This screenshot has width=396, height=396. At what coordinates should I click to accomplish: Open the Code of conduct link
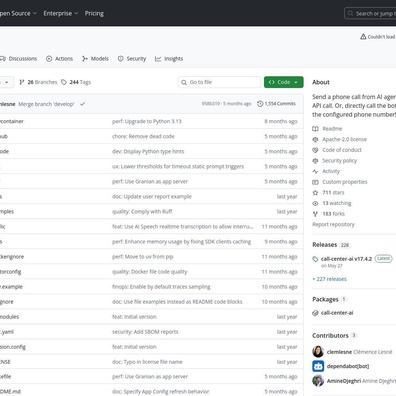pyautogui.click(x=342, y=150)
